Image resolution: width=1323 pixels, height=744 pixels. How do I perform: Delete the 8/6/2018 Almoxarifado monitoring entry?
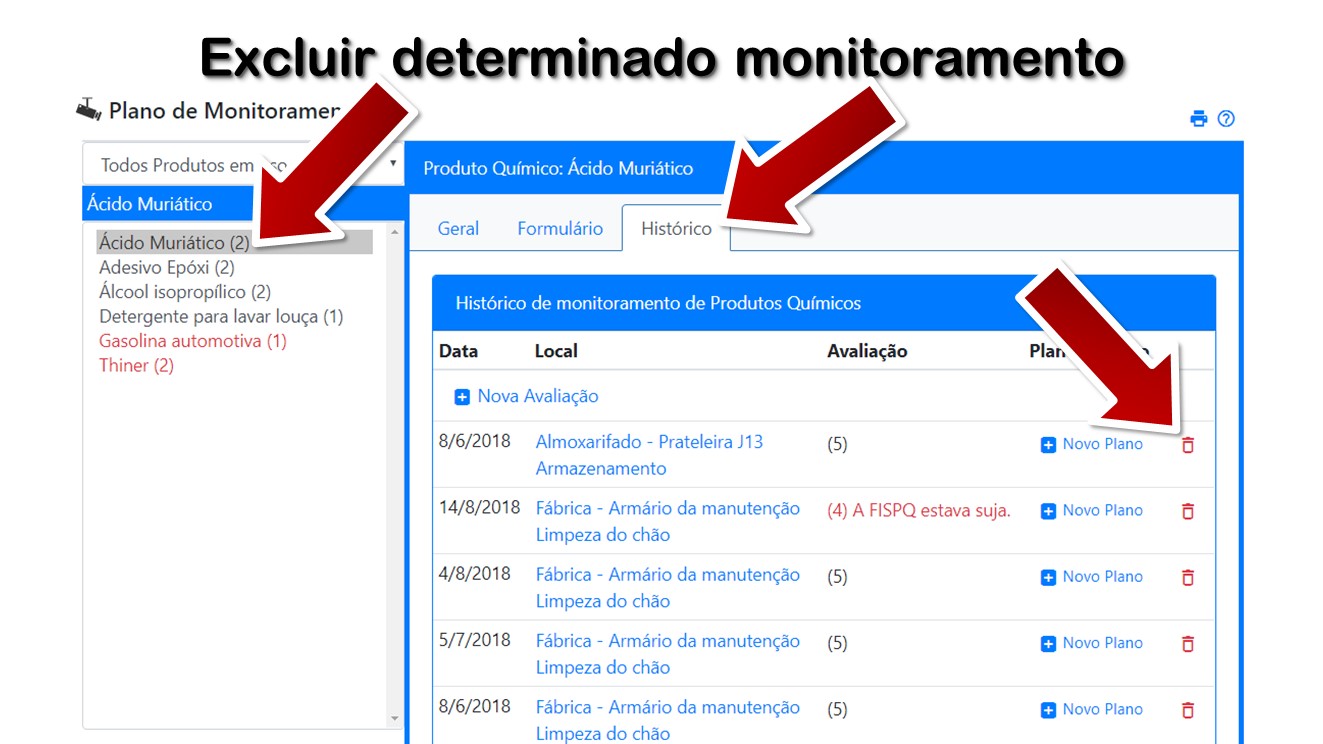1188,445
